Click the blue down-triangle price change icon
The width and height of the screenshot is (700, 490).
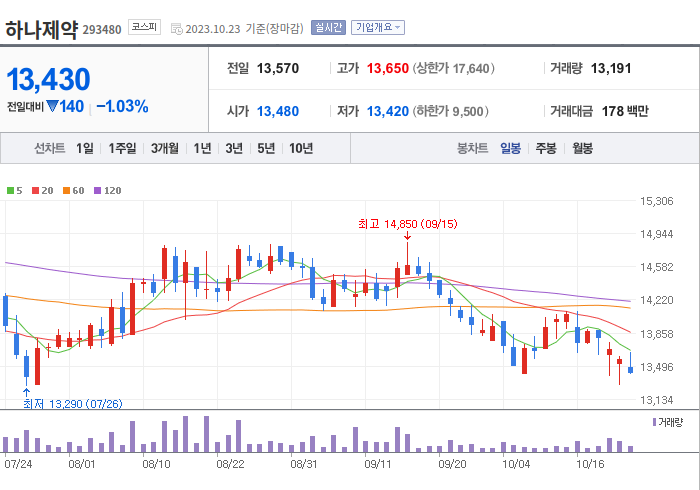tap(52, 106)
